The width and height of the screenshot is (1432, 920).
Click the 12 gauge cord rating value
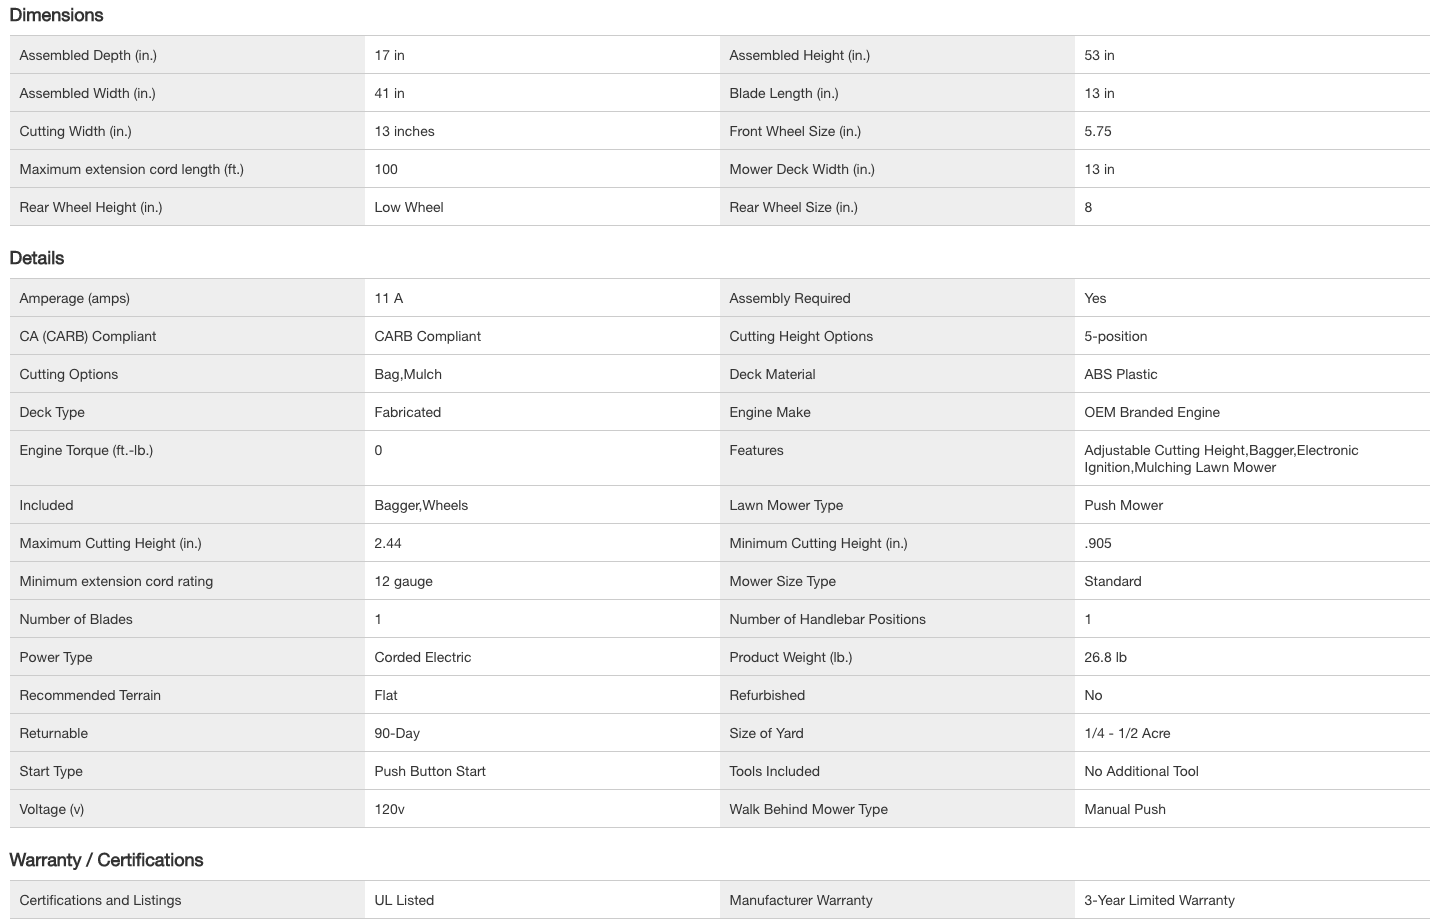403,581
